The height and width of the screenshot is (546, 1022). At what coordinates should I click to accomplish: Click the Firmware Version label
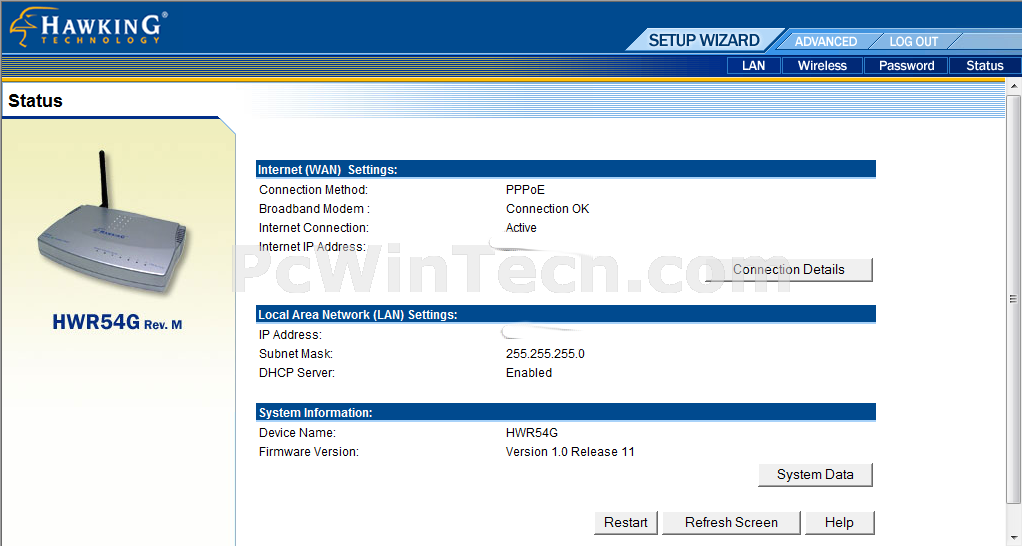308,452
